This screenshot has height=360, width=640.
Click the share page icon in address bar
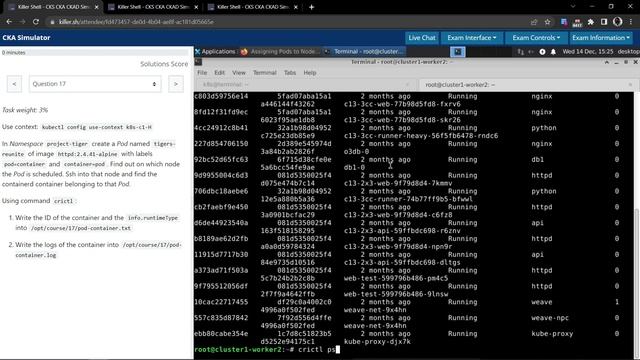pyautogui.click(x=534, y=22)
